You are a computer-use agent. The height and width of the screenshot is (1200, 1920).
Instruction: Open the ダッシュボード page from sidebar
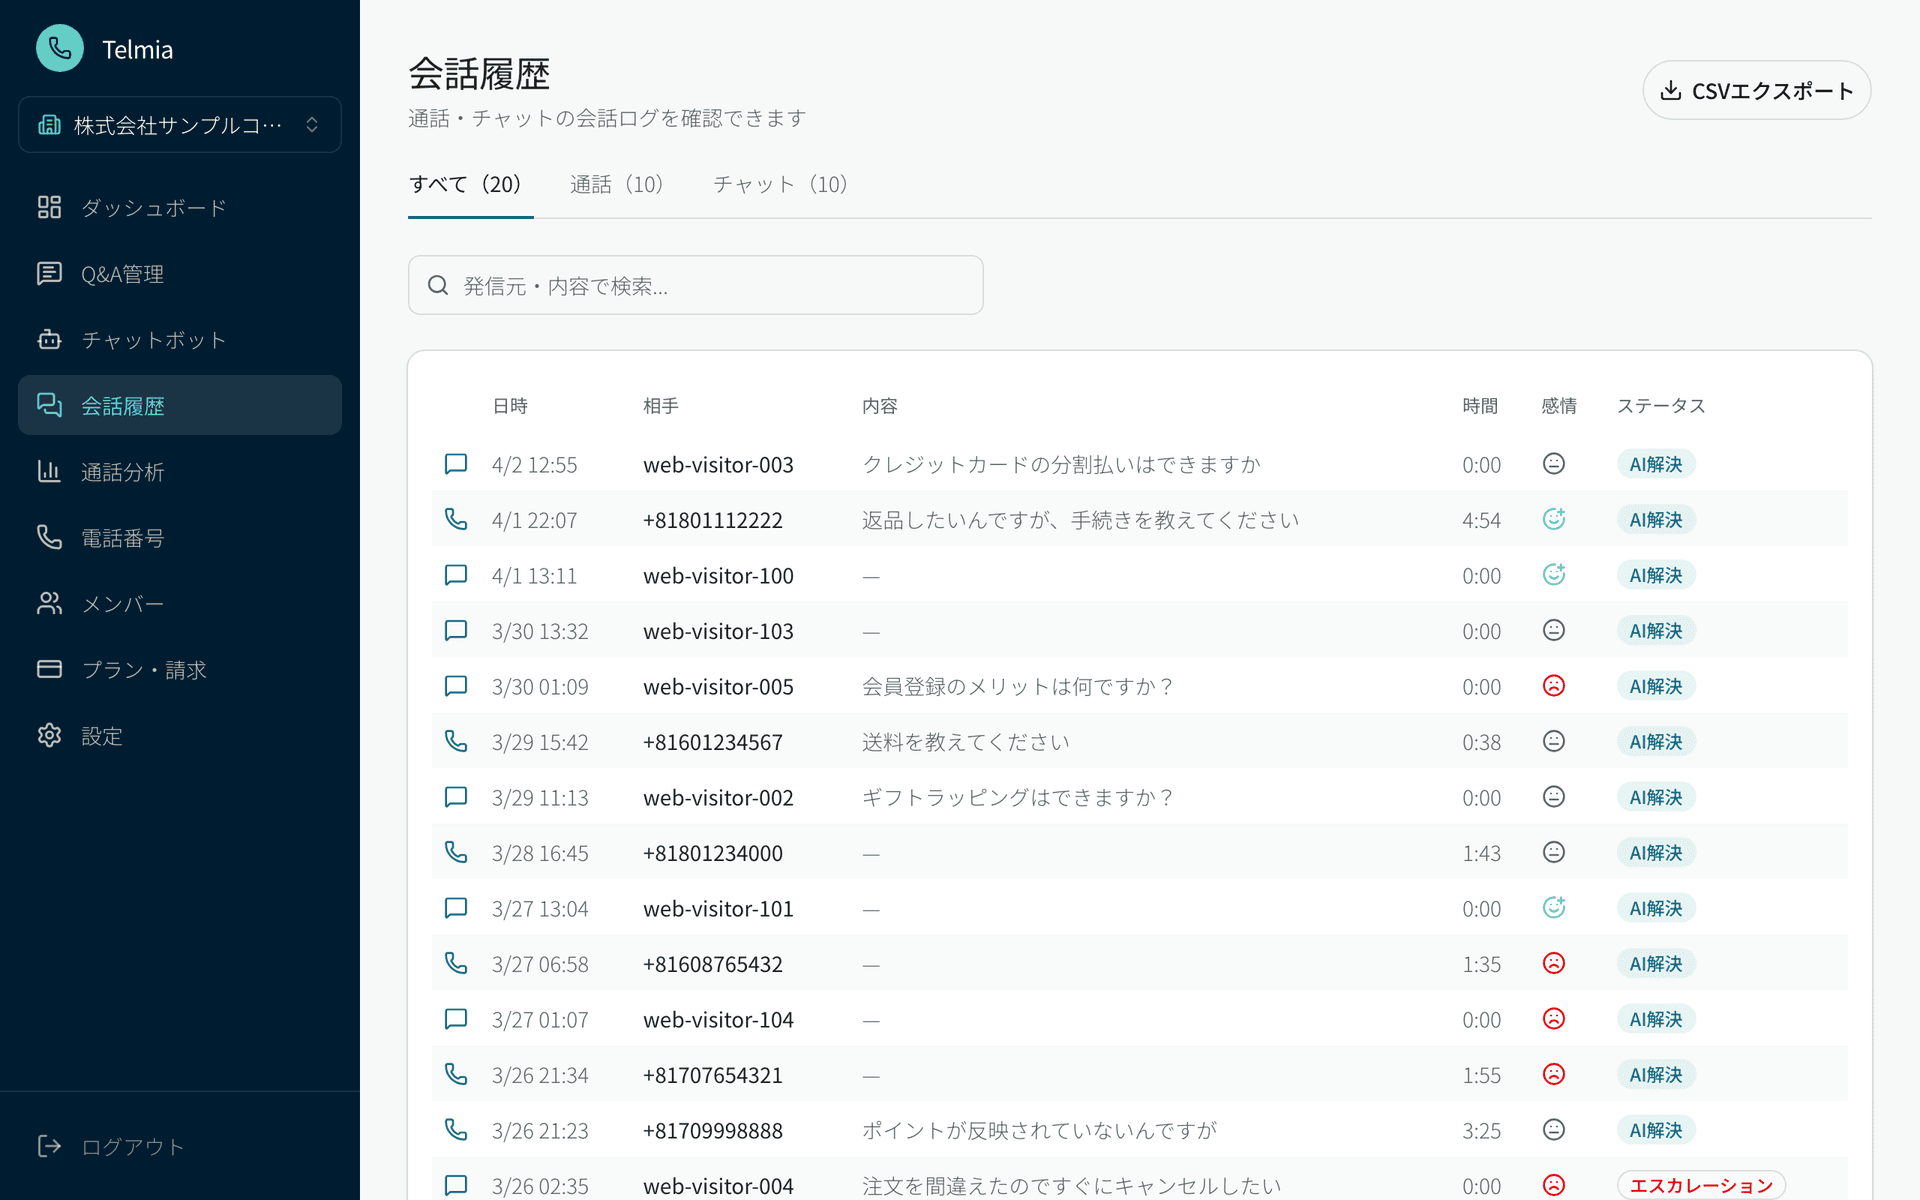click(x=154, y=207)
